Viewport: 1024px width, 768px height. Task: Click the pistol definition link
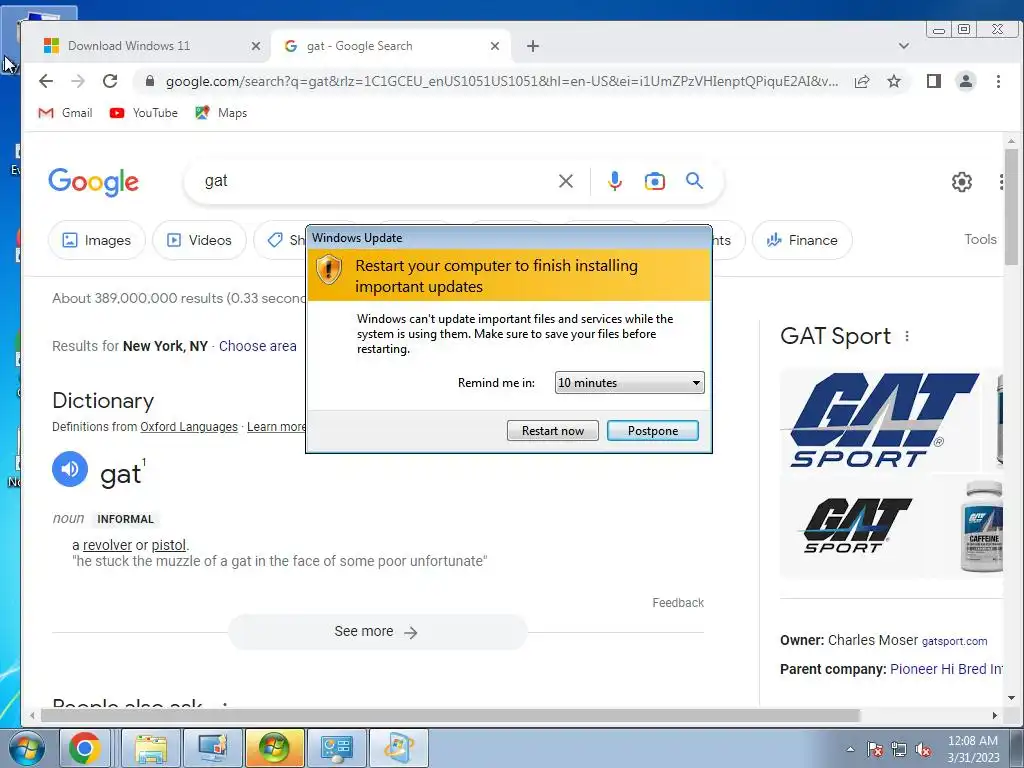tap(168, 545)
